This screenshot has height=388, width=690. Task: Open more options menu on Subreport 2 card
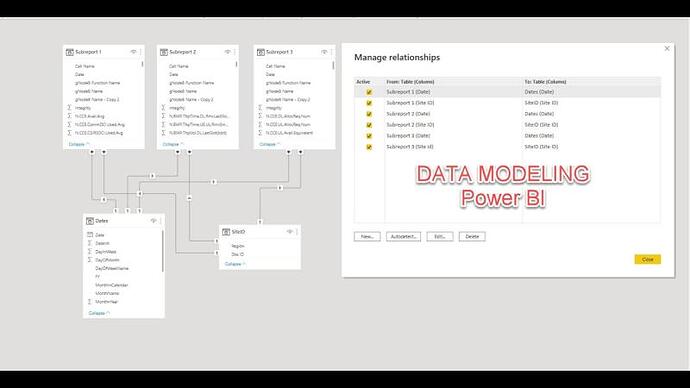(x=235, y=52)
